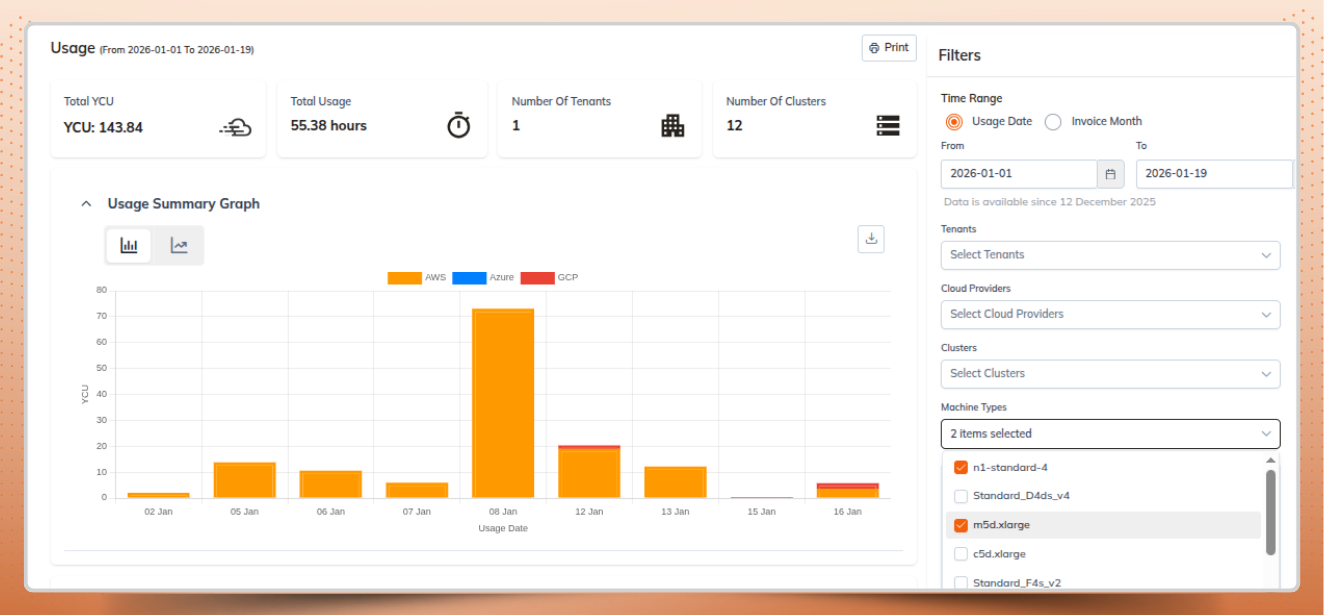Open the Select Cloud Providers dropdown
The image size is (1324, 615).
click(x=1110, y=314)
